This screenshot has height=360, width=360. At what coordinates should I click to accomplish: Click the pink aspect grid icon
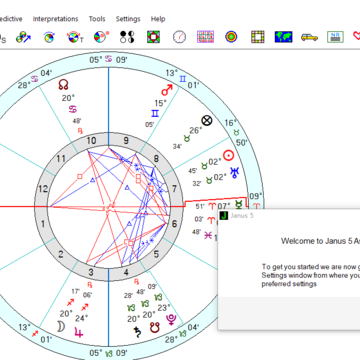click(205, 37)
